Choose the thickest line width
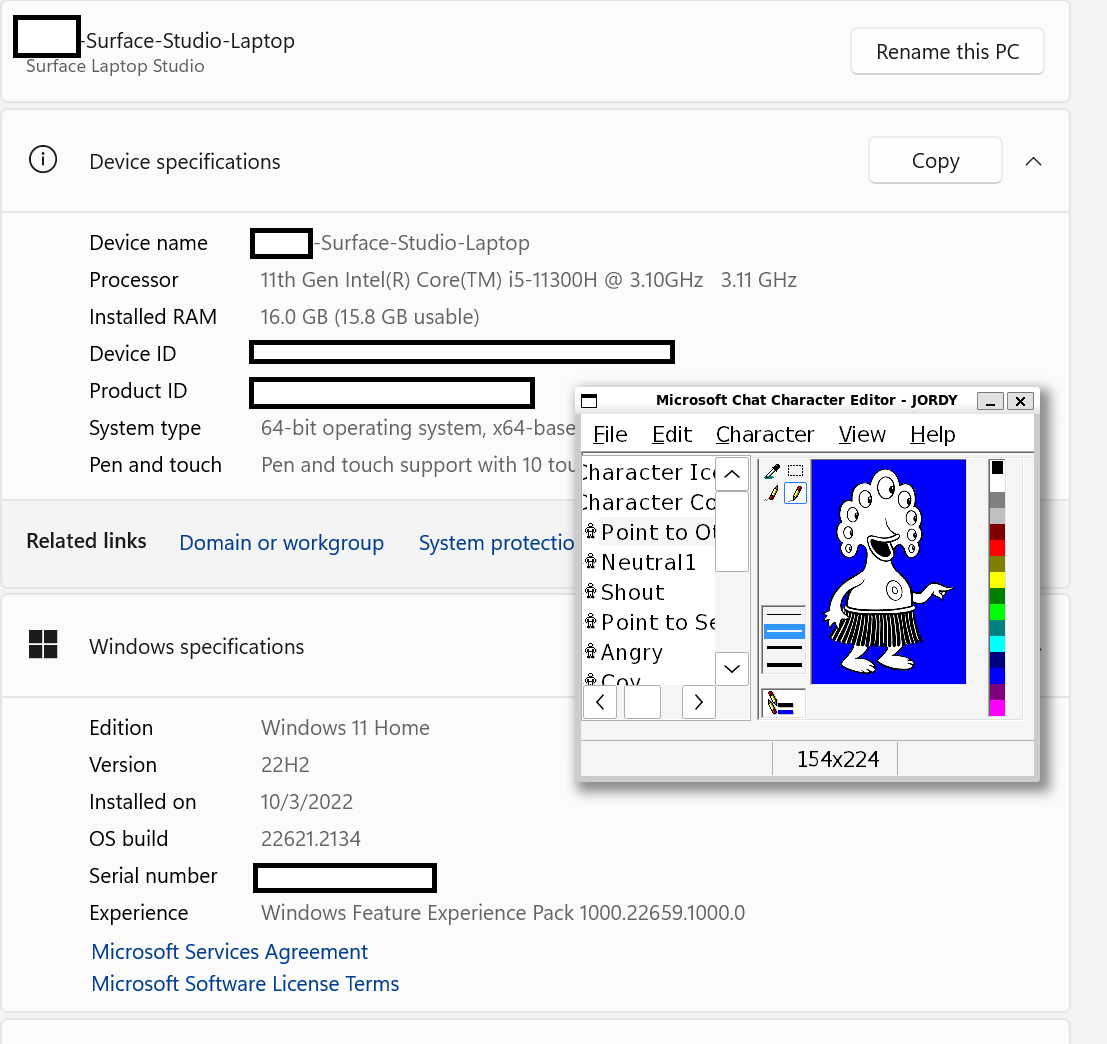Viewport: 1107px width, 1044px height. point(784,664)
